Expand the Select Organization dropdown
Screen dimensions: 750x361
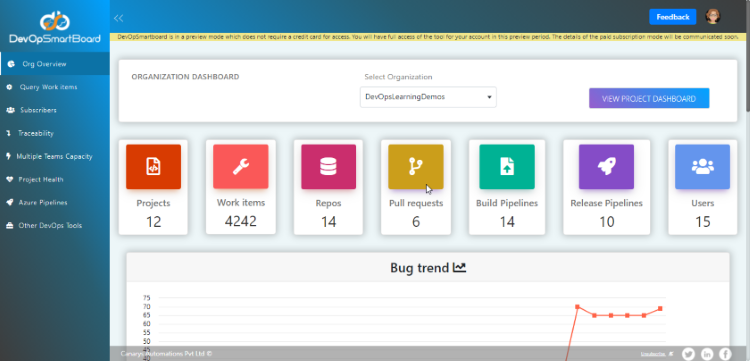428,97
